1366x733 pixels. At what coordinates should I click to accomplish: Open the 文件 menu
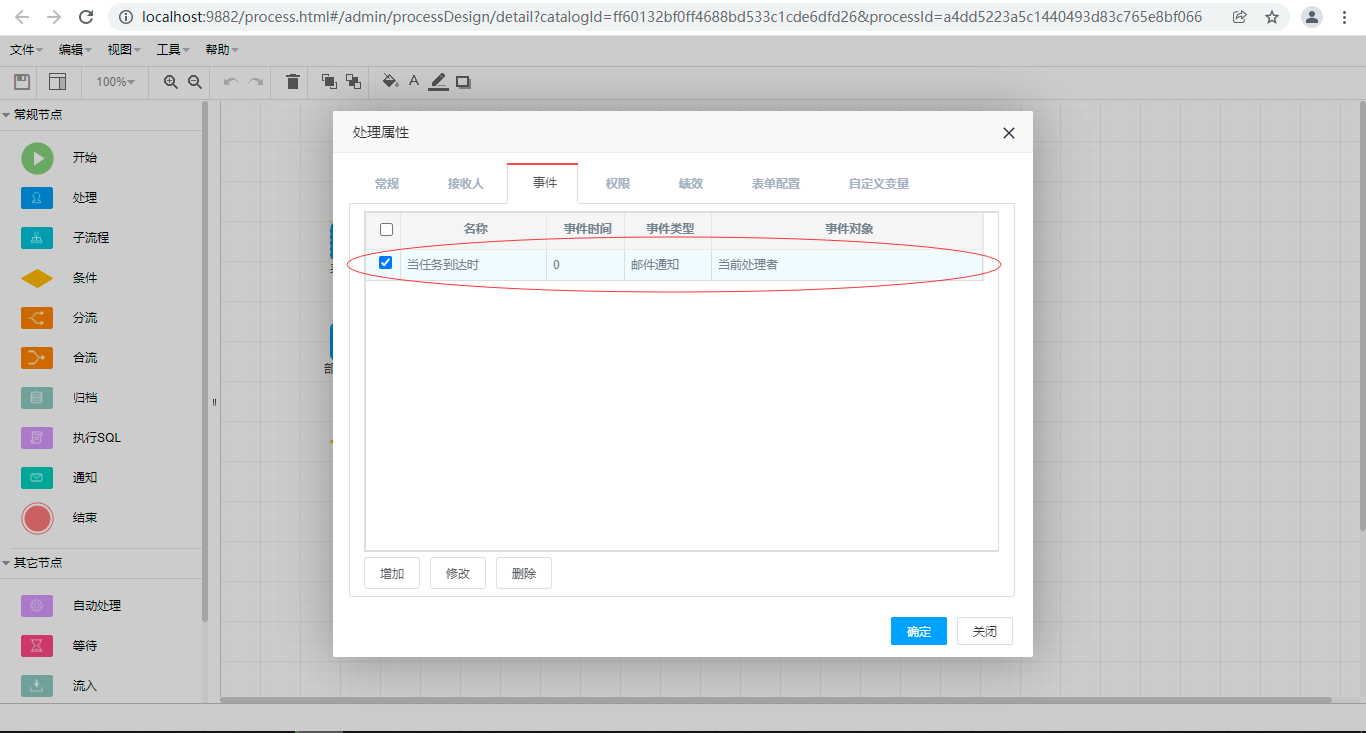(x=26, y=50)
